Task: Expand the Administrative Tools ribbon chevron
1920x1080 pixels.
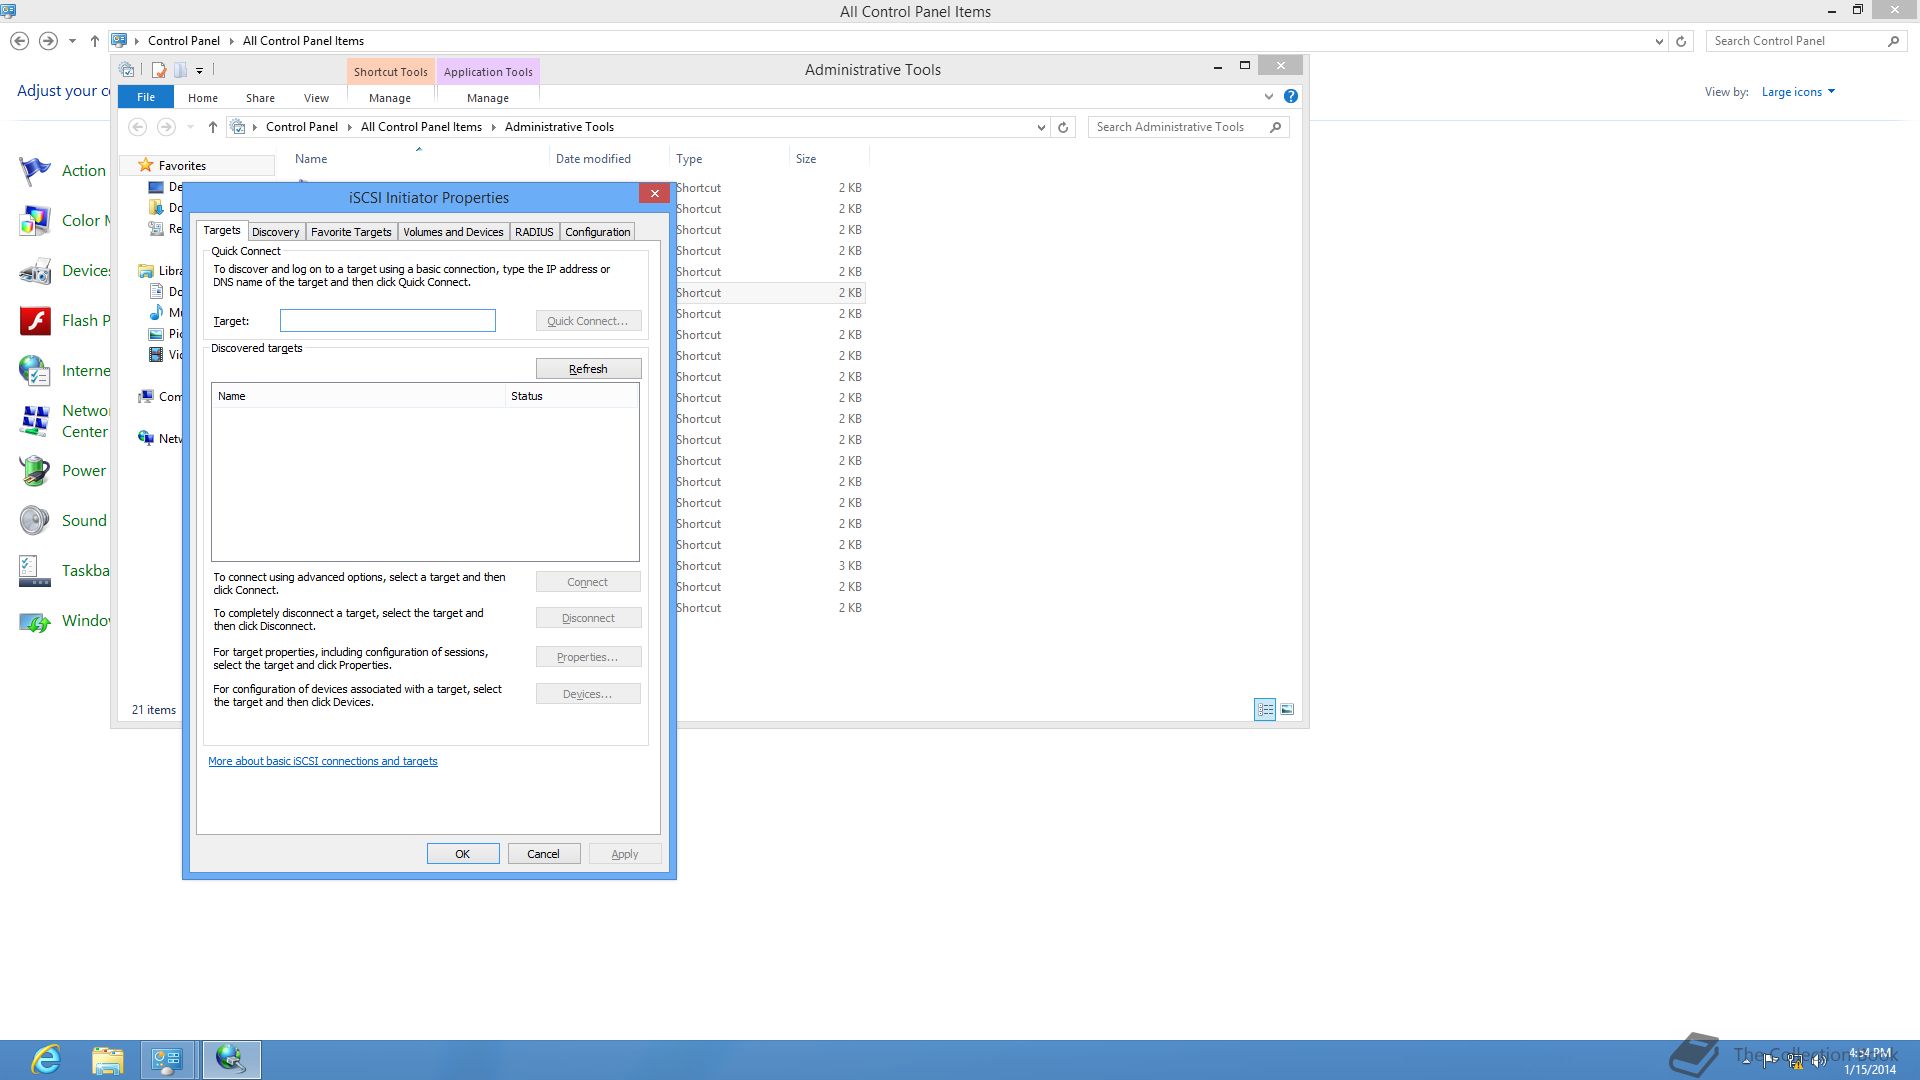Action: (1268, 97)
